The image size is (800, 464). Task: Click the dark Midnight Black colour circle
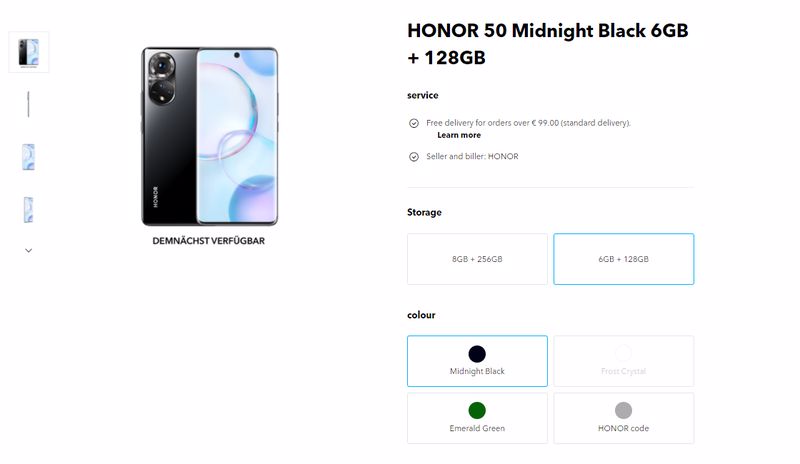(x=477, y=354)
